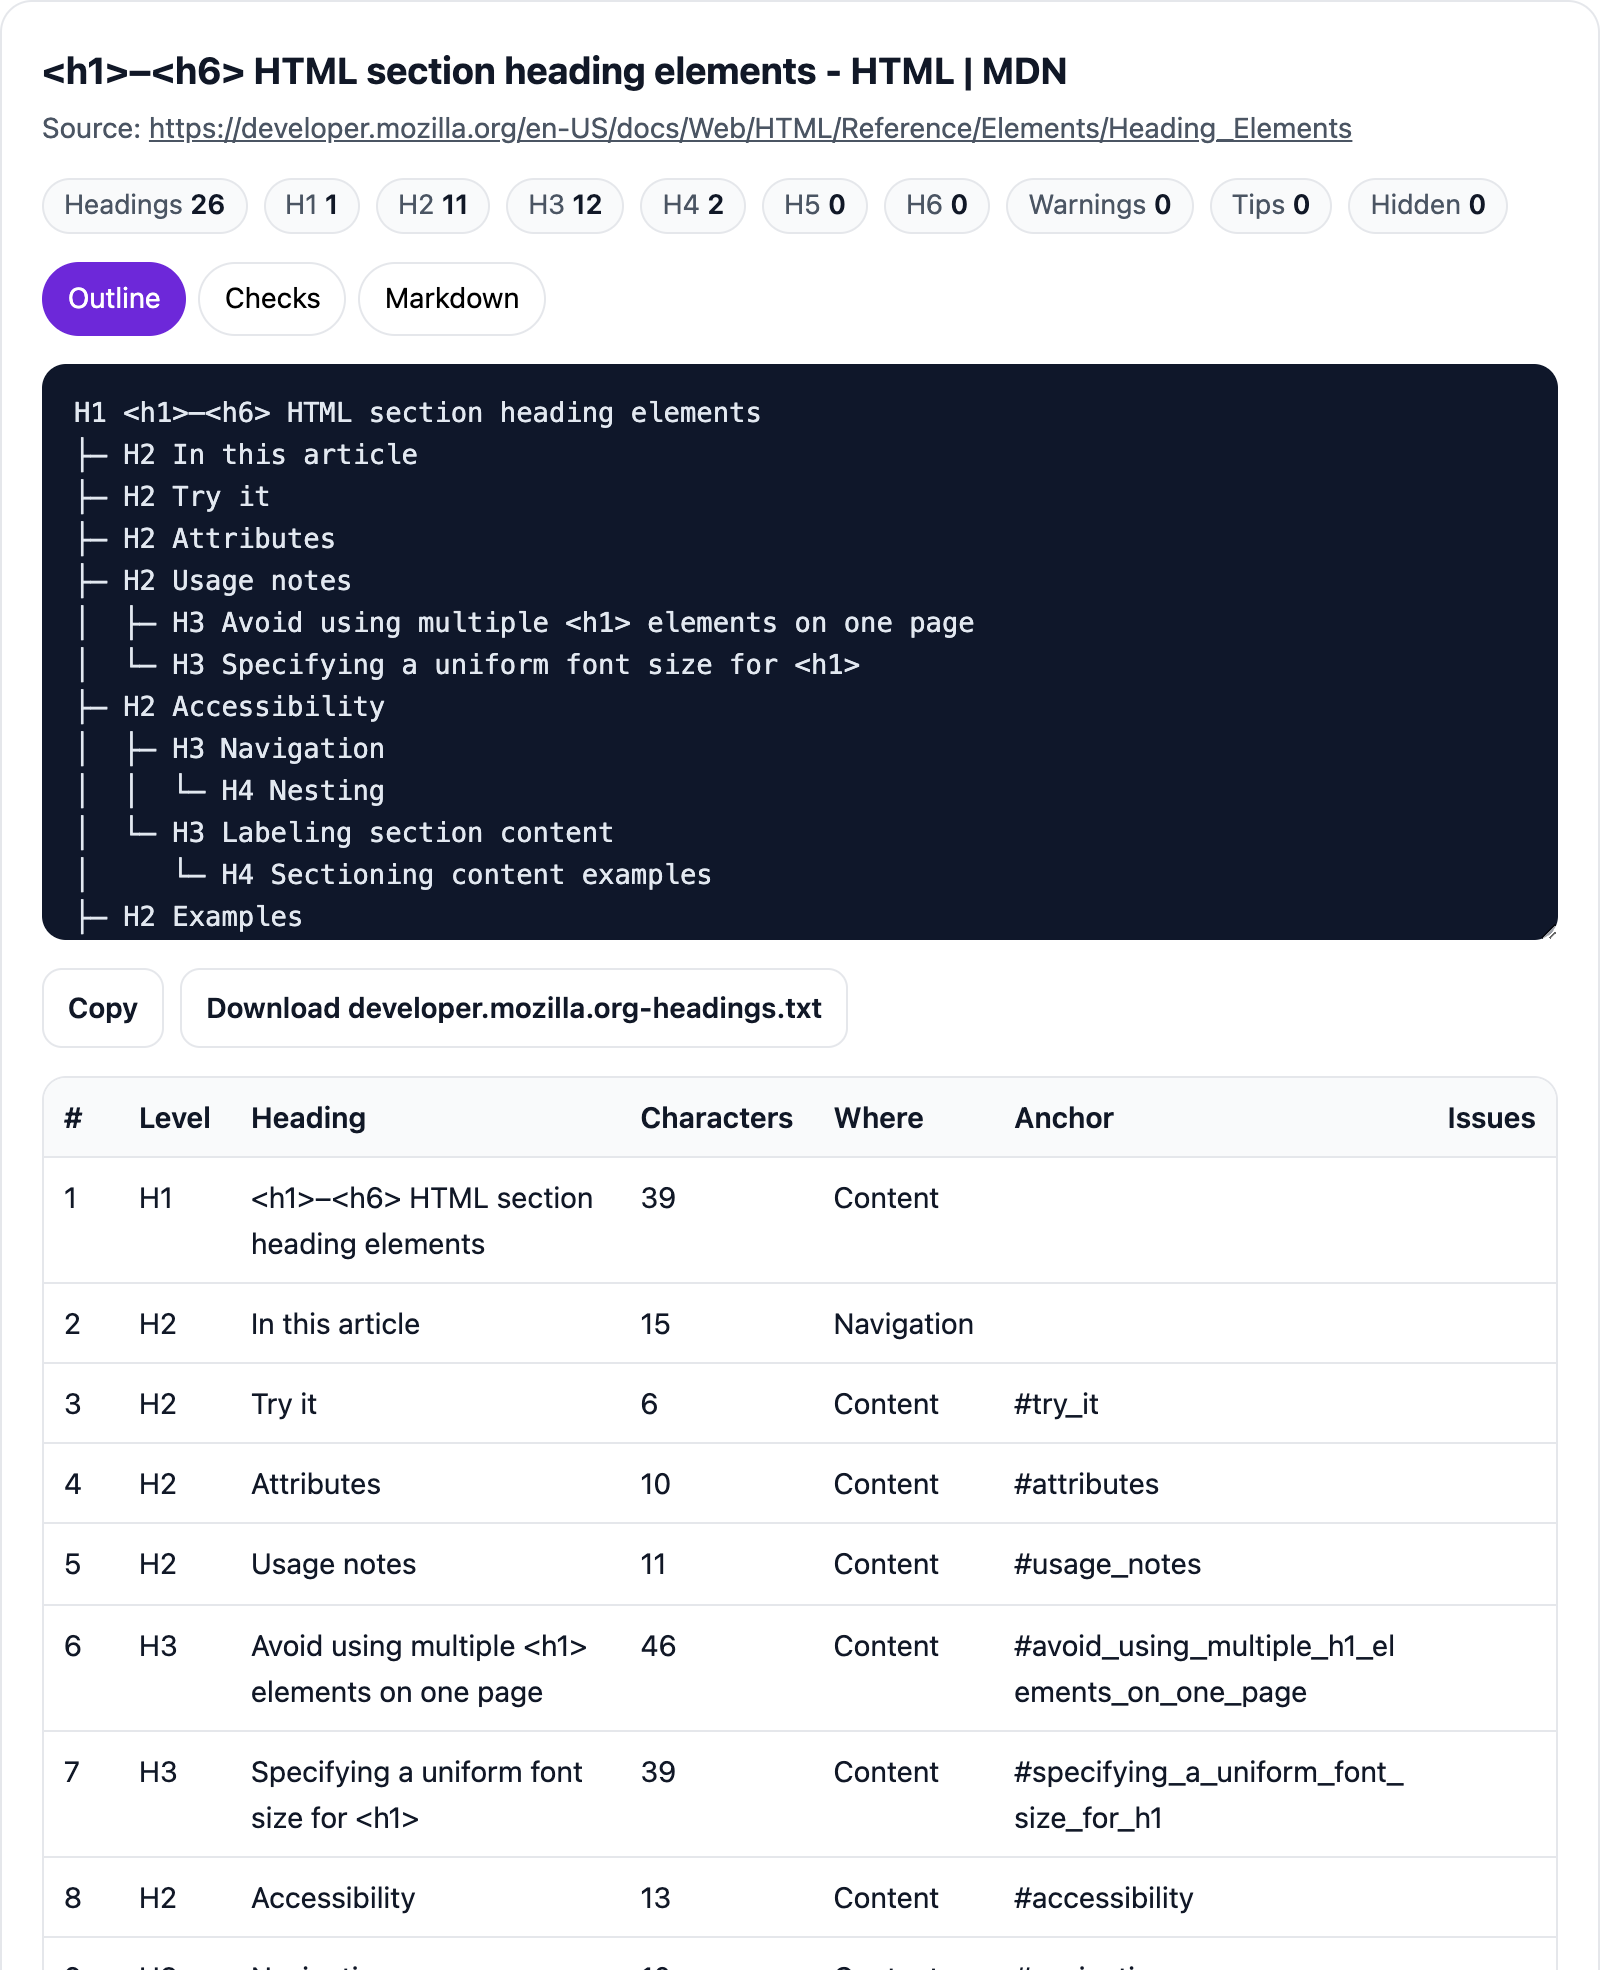Switch to the Outline tab
The height and width of the screenshot is (1970, 1600).
[114, 299]
